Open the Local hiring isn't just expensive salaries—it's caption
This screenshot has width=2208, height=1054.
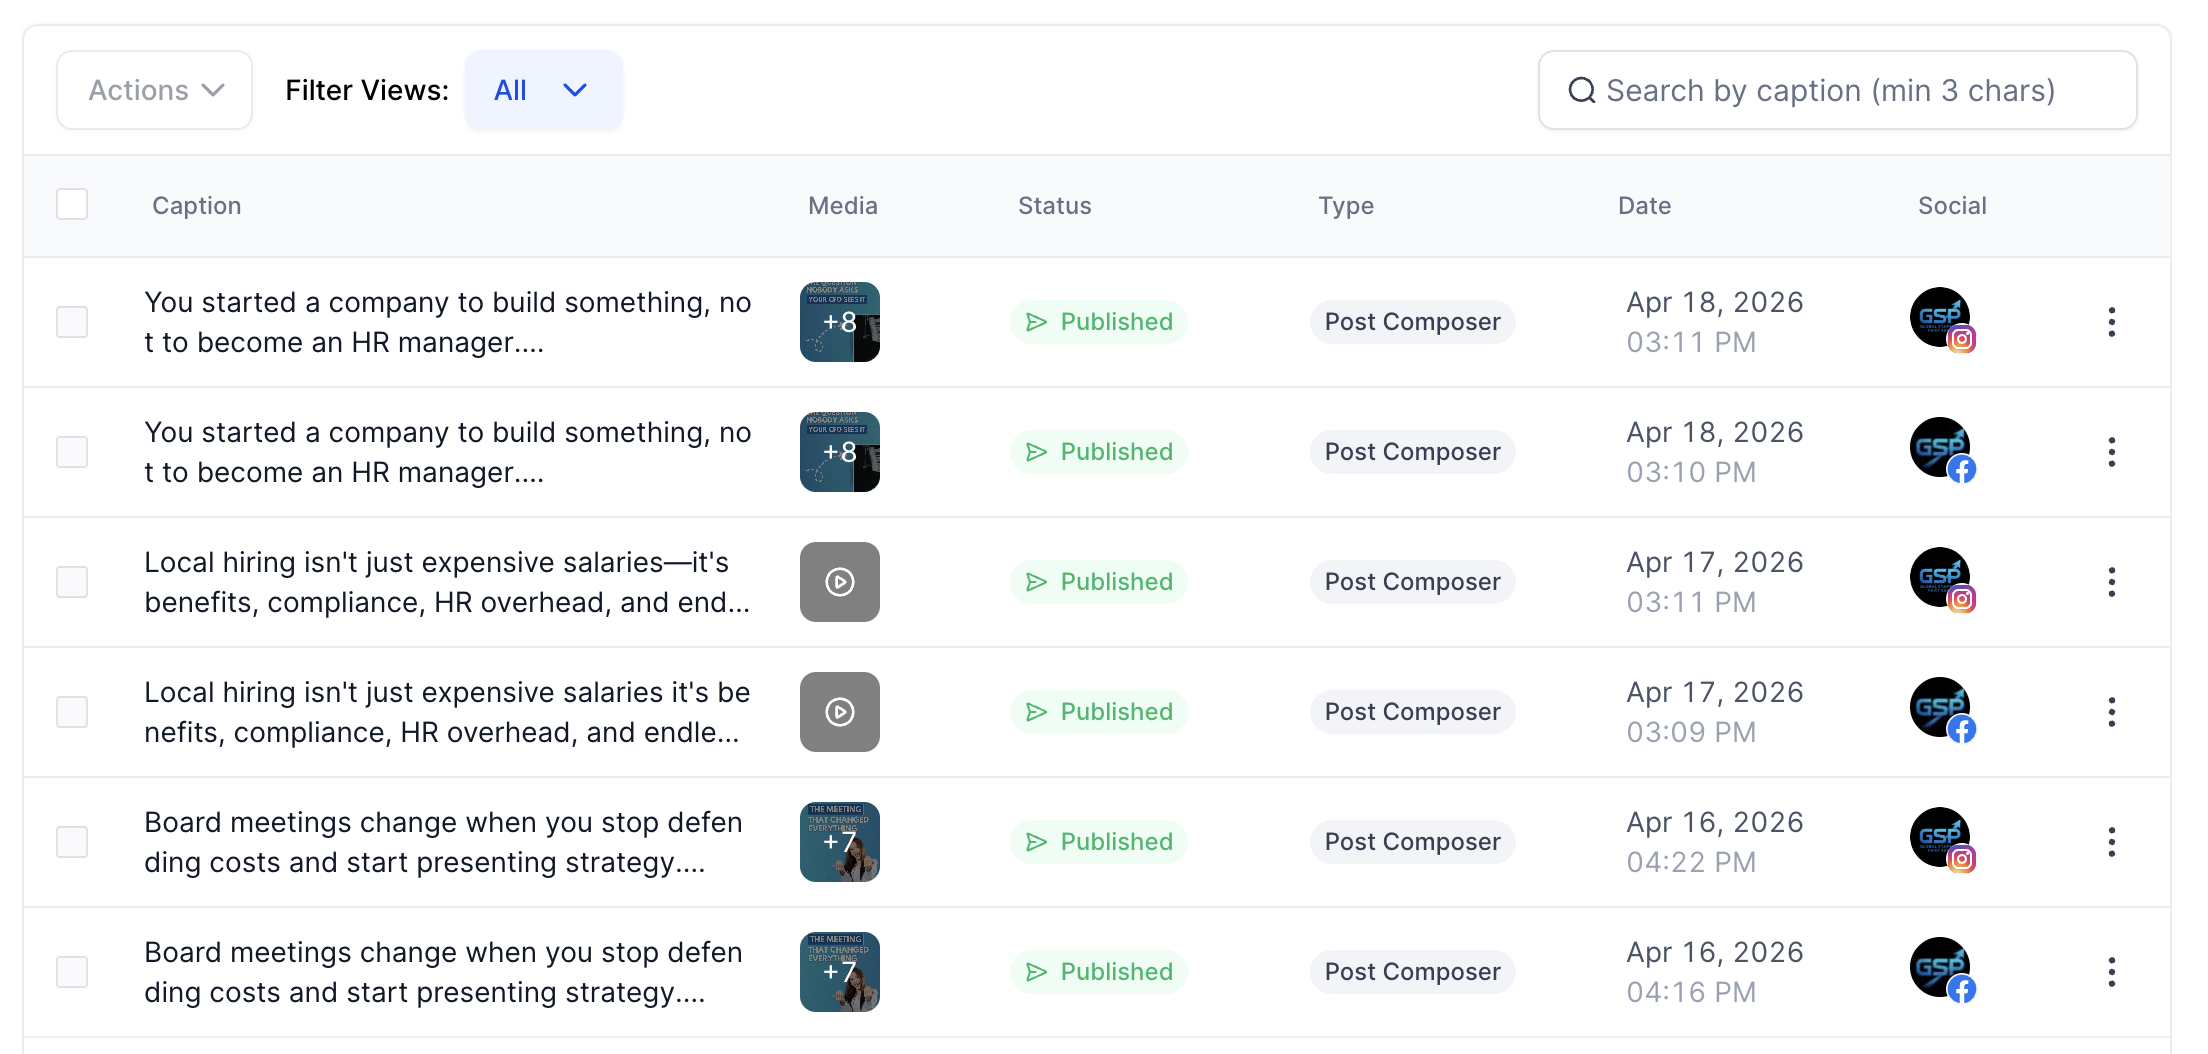[446, 582]
